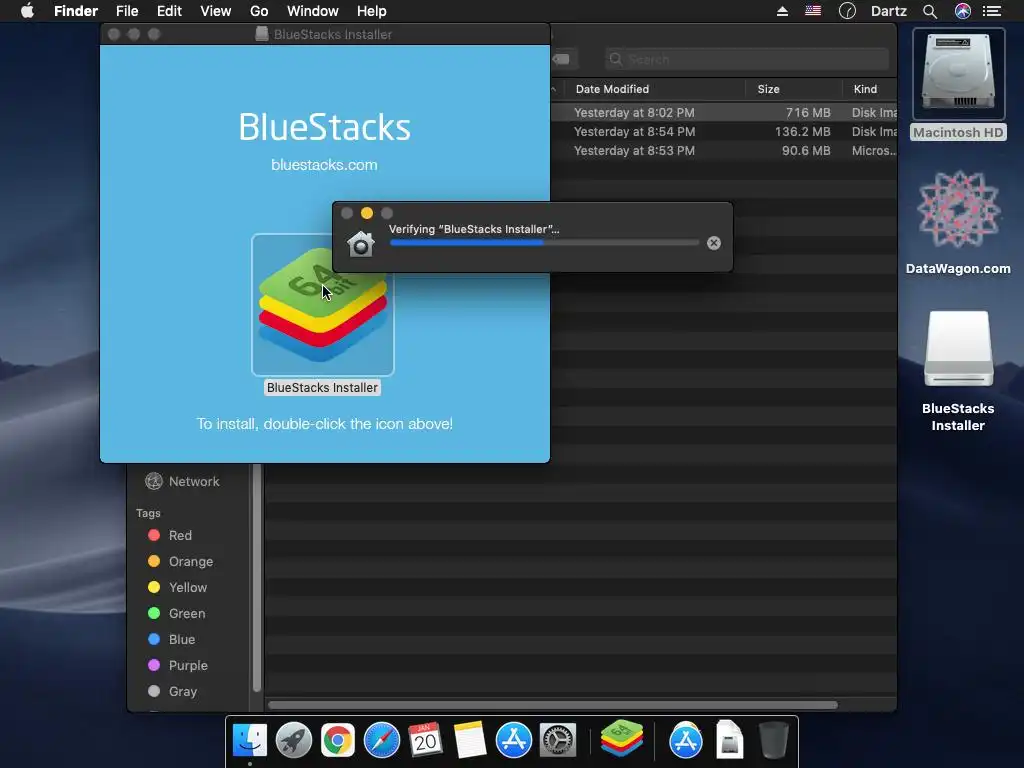This screenshot has width=1024, height=768.
Task: Open Launchpad from the Dock
Action: coord(294,741)
